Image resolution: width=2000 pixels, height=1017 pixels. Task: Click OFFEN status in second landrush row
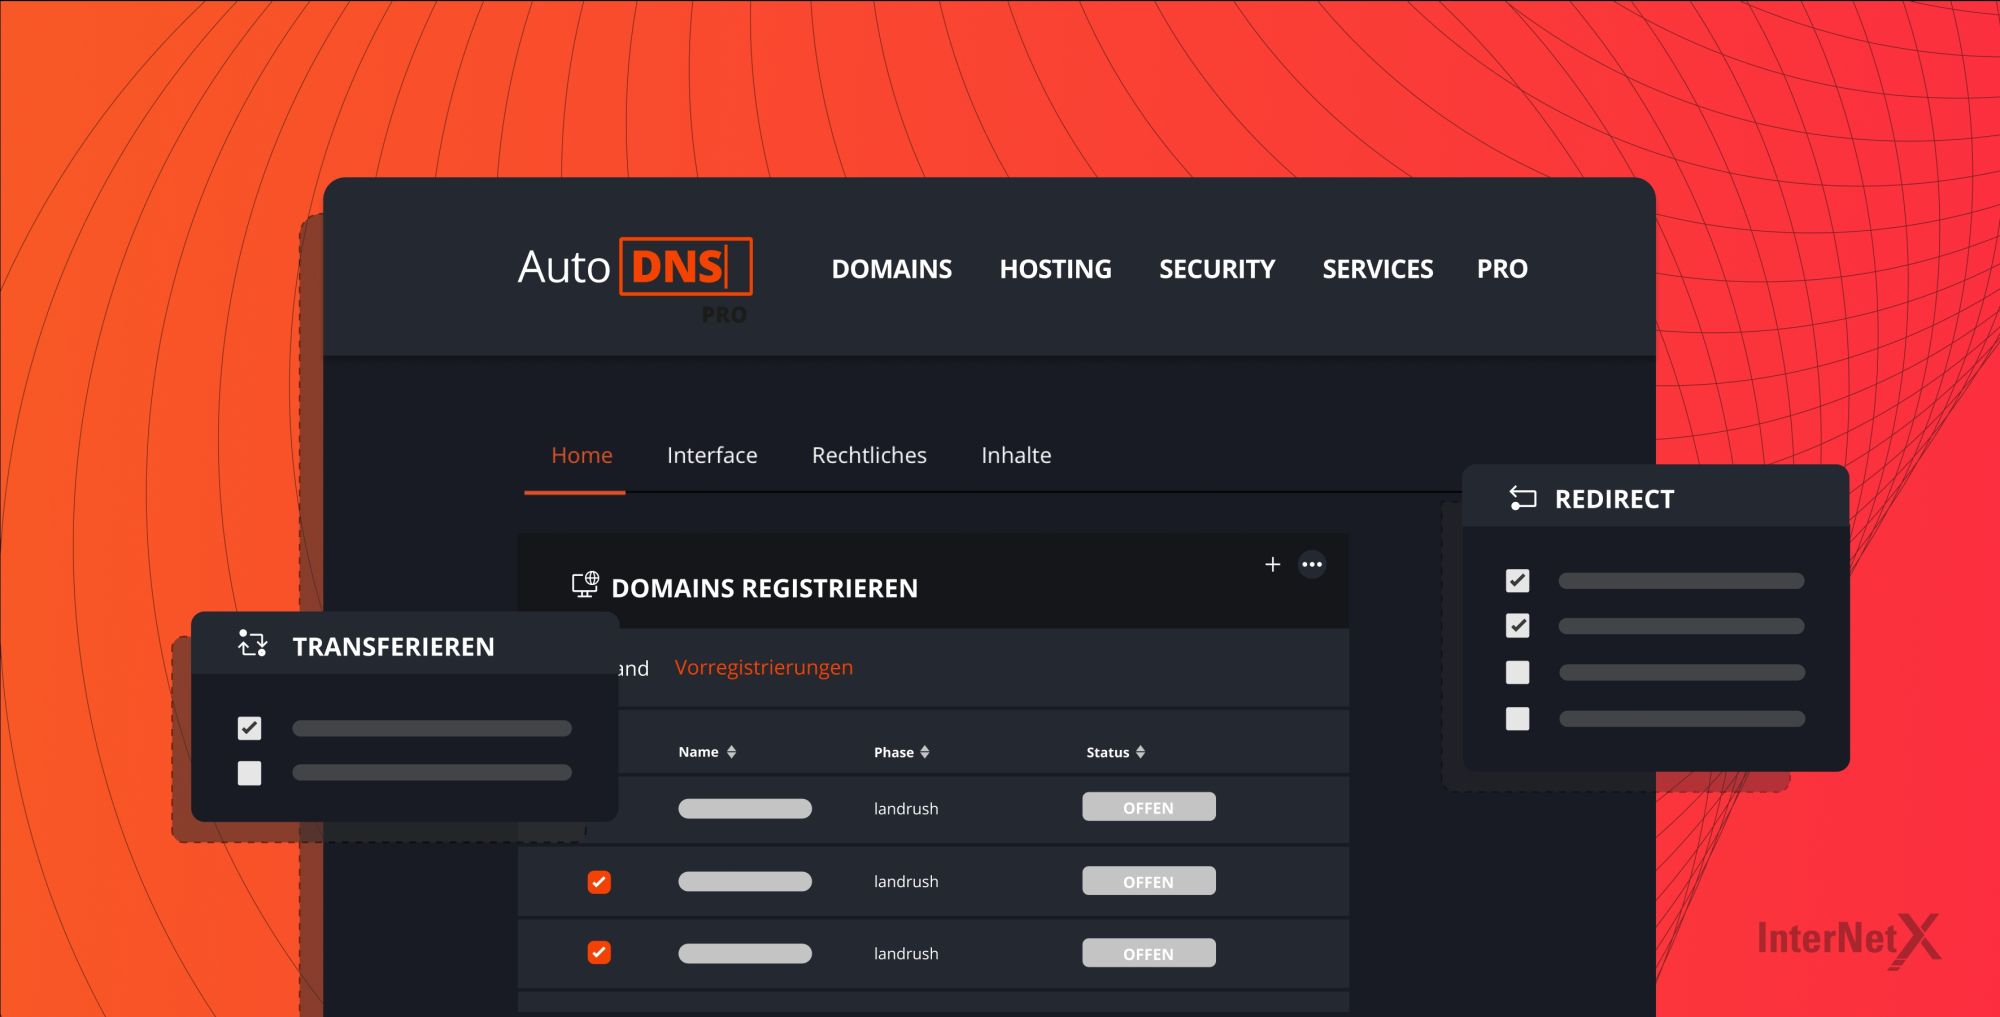pyautogui.click(x=1149, y=881)
